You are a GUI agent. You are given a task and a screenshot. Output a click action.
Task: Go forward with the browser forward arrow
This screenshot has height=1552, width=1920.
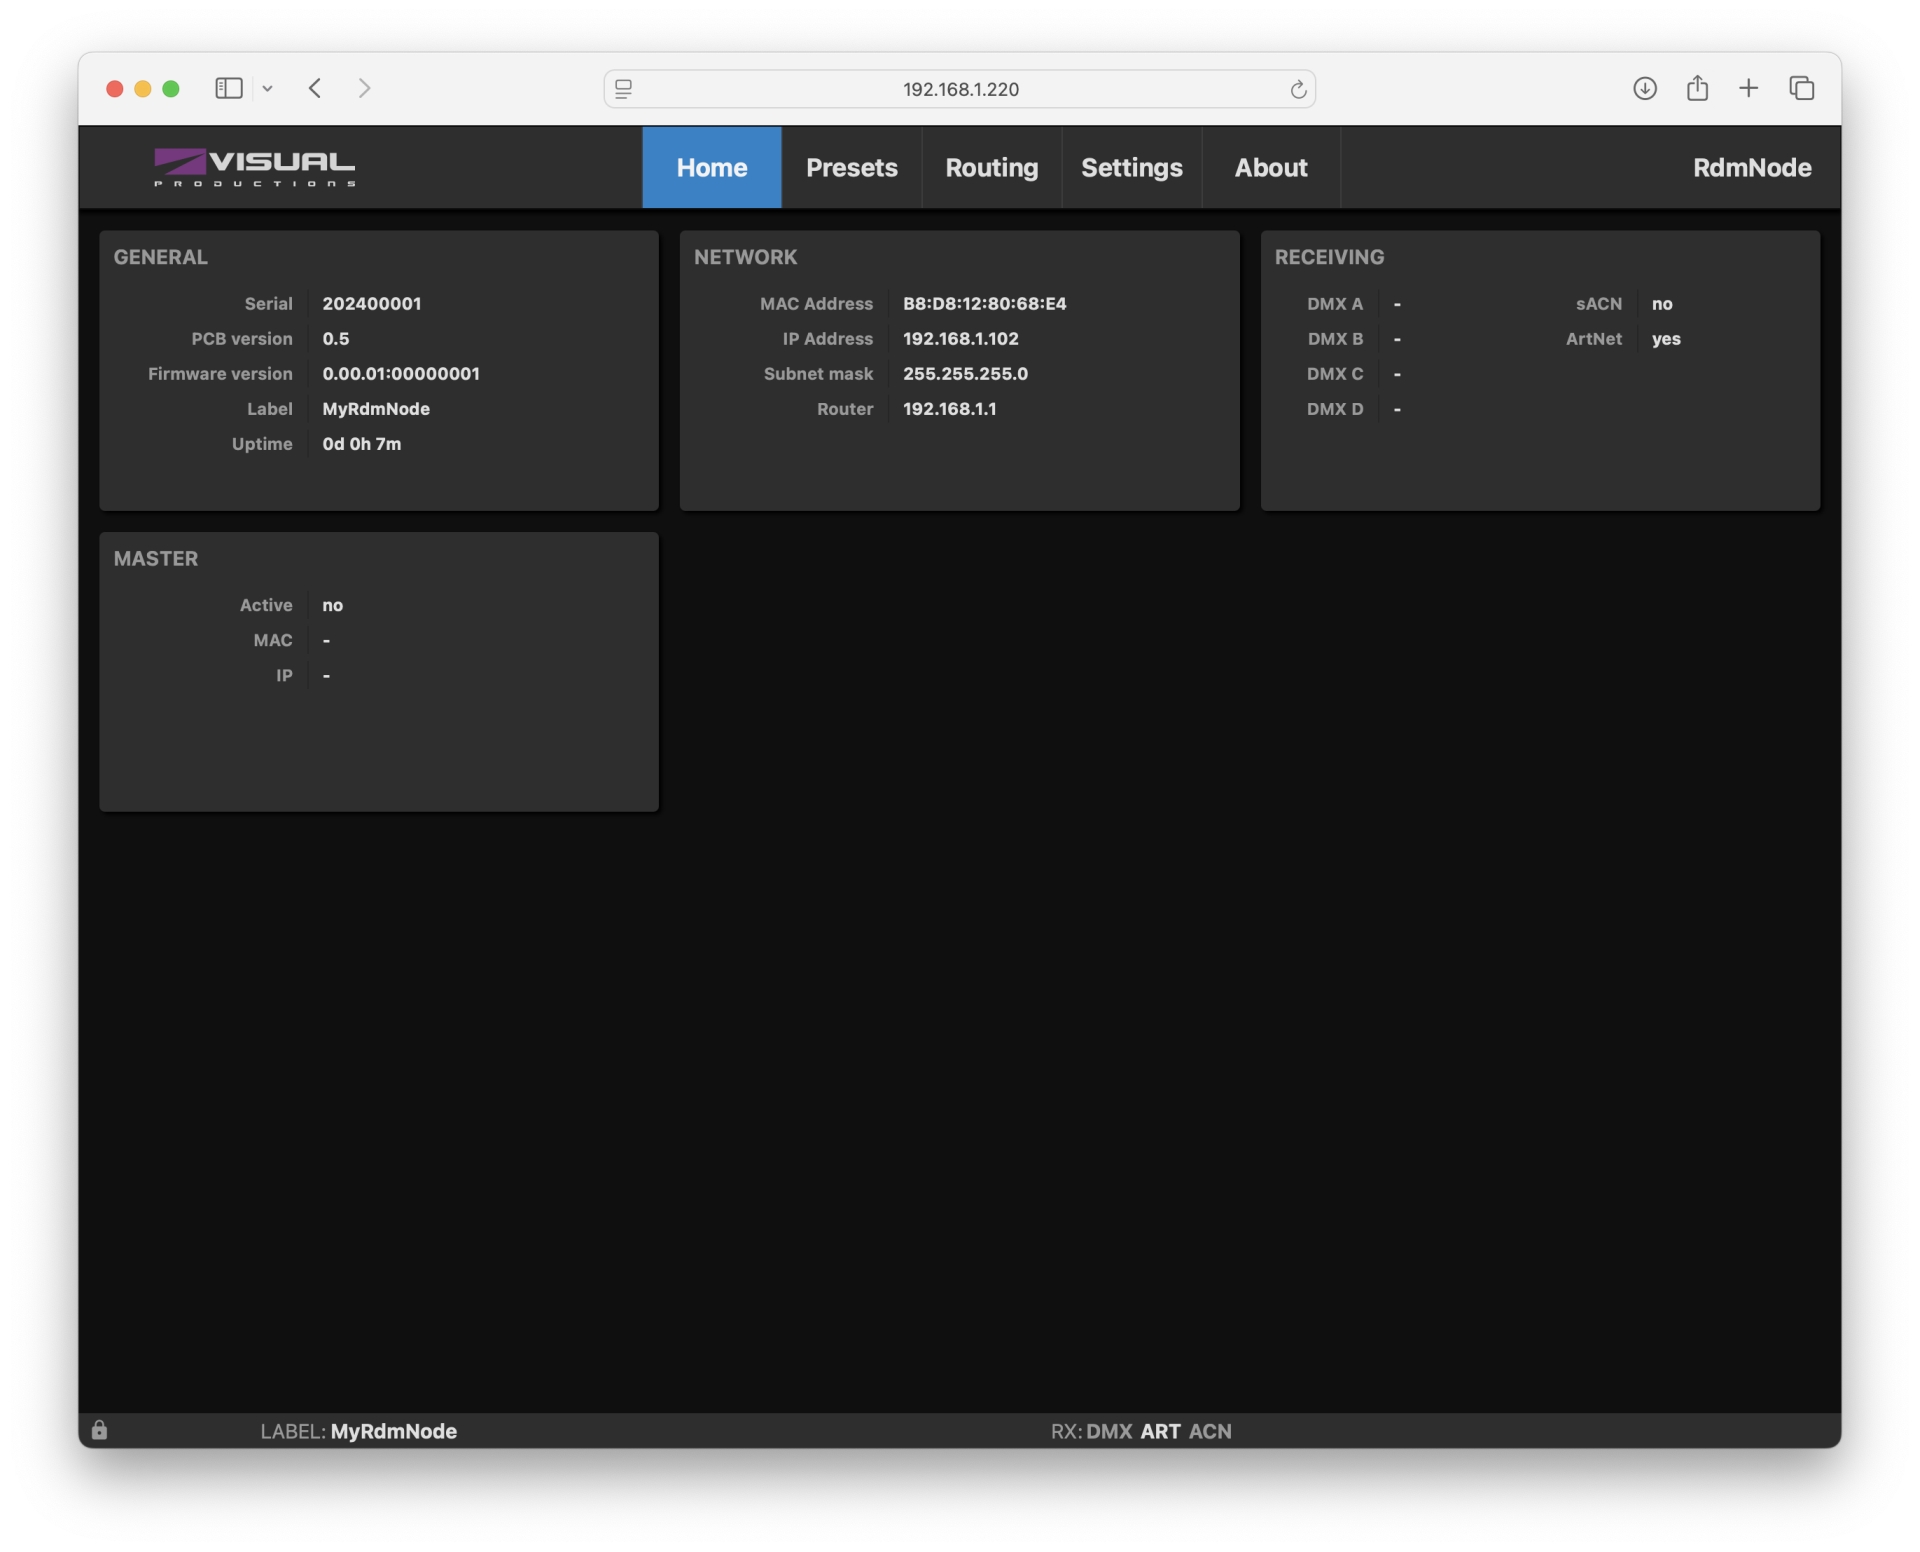tap(365, 88)
